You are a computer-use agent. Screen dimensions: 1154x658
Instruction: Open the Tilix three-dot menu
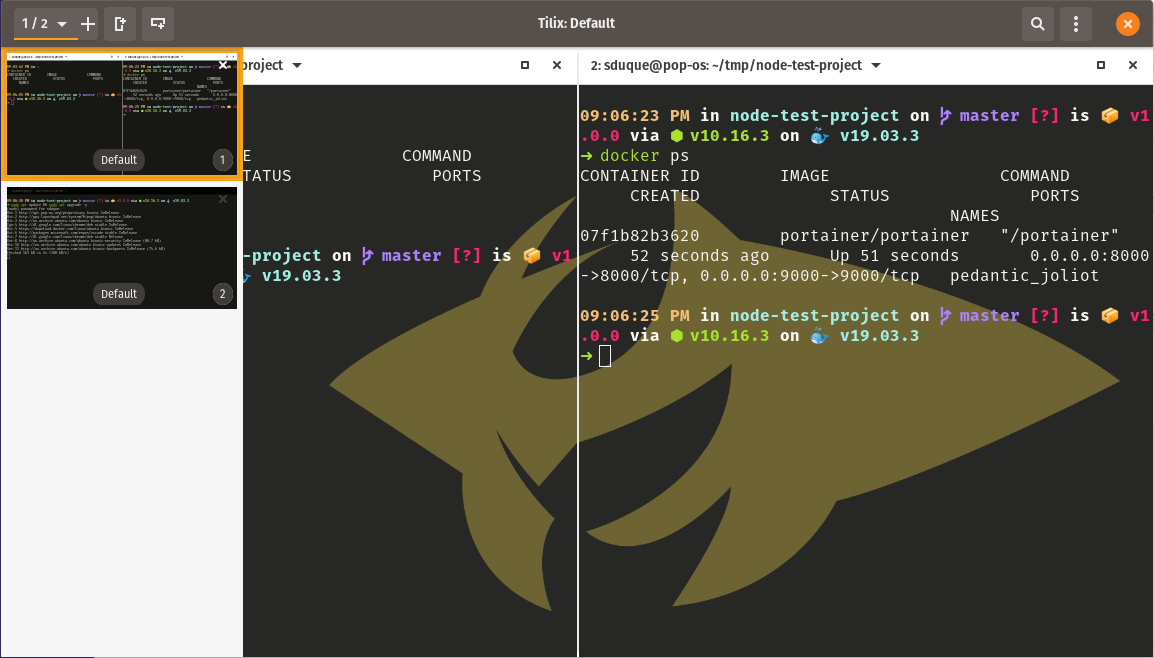(1076, 24)
